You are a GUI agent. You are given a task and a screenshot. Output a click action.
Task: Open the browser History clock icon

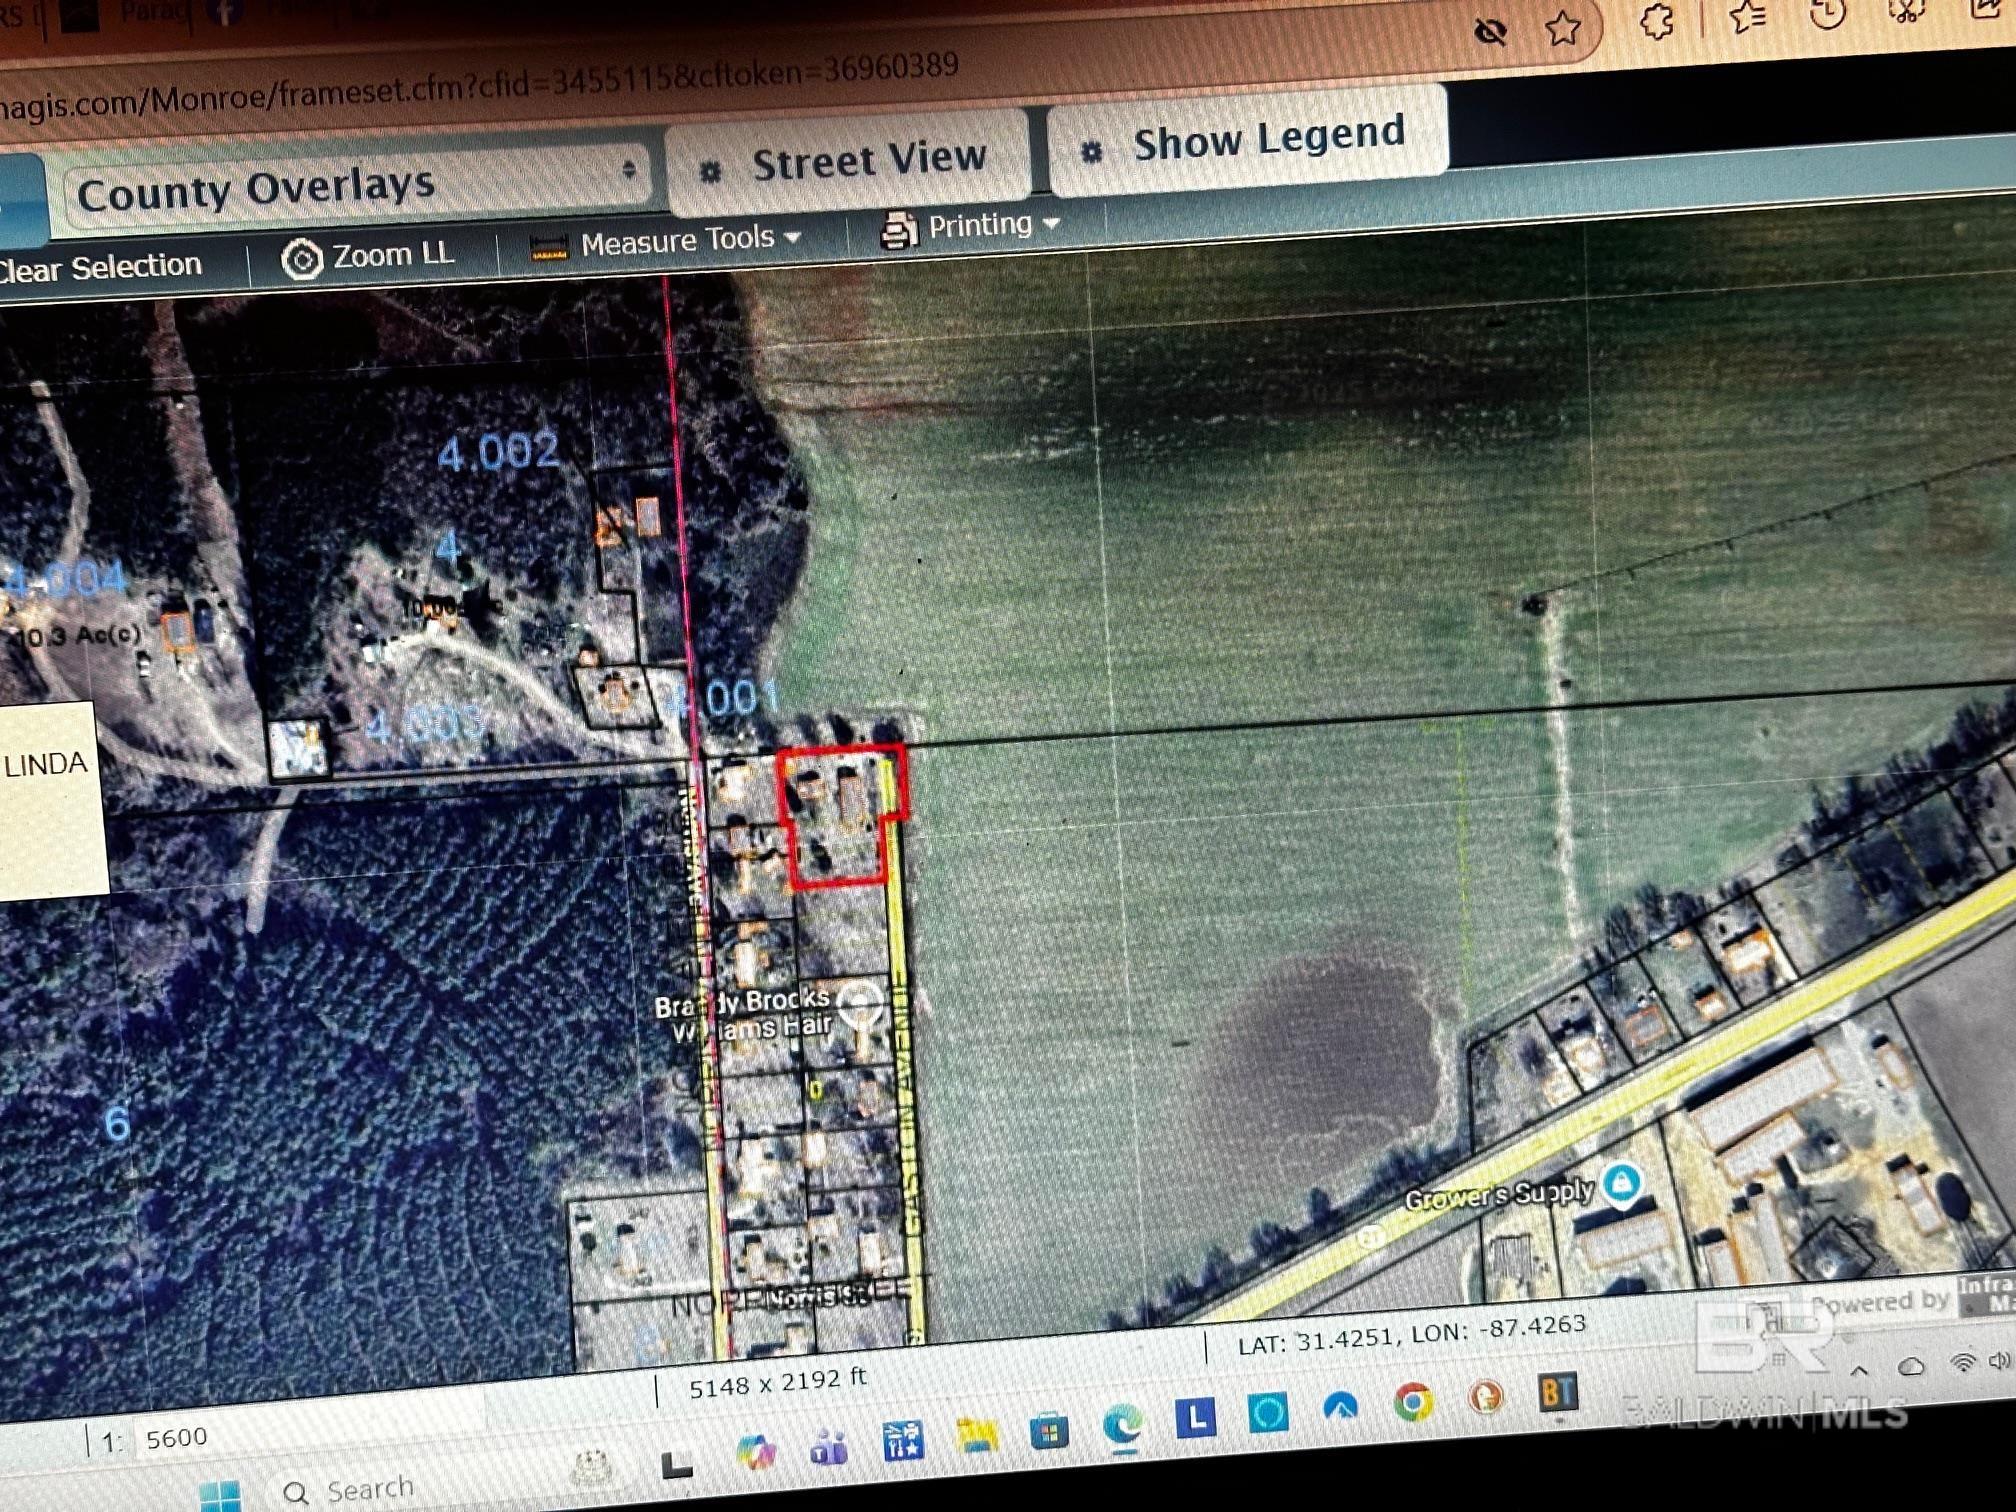pyautogui.click(x=1827, y=14)
